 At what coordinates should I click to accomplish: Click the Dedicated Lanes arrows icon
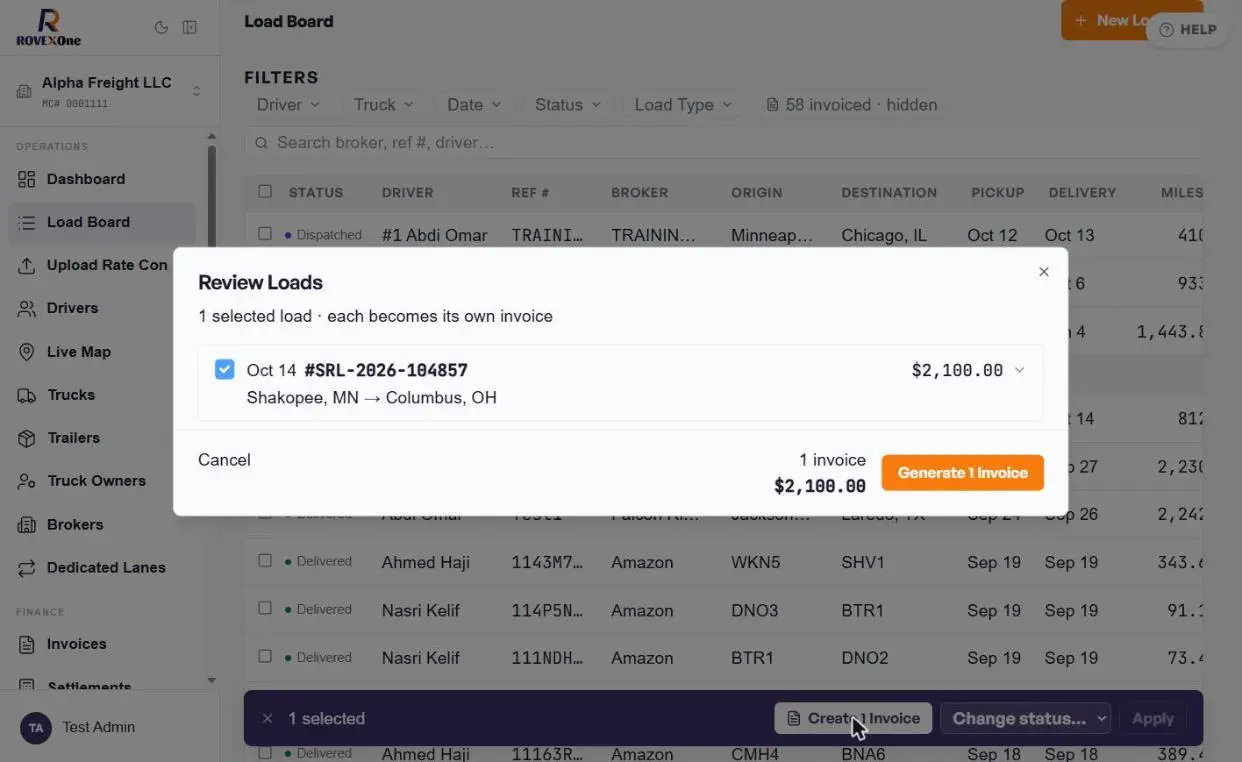click(27, 567)
